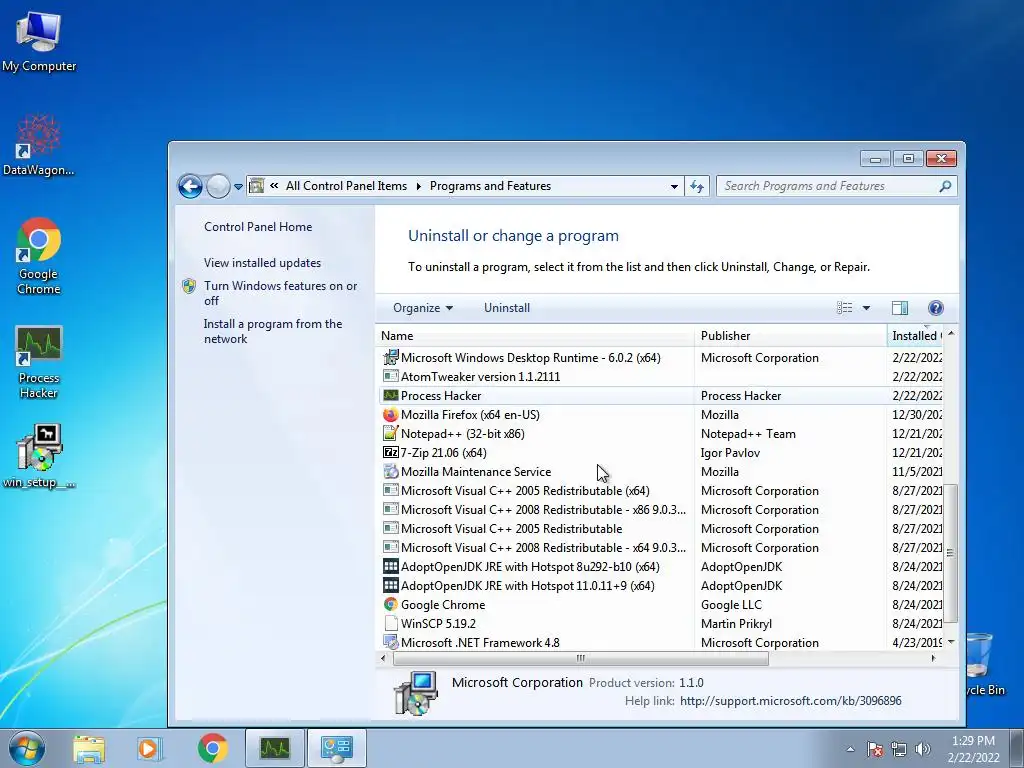Click the horizontal scrollbar thumb

coord(581,658)
